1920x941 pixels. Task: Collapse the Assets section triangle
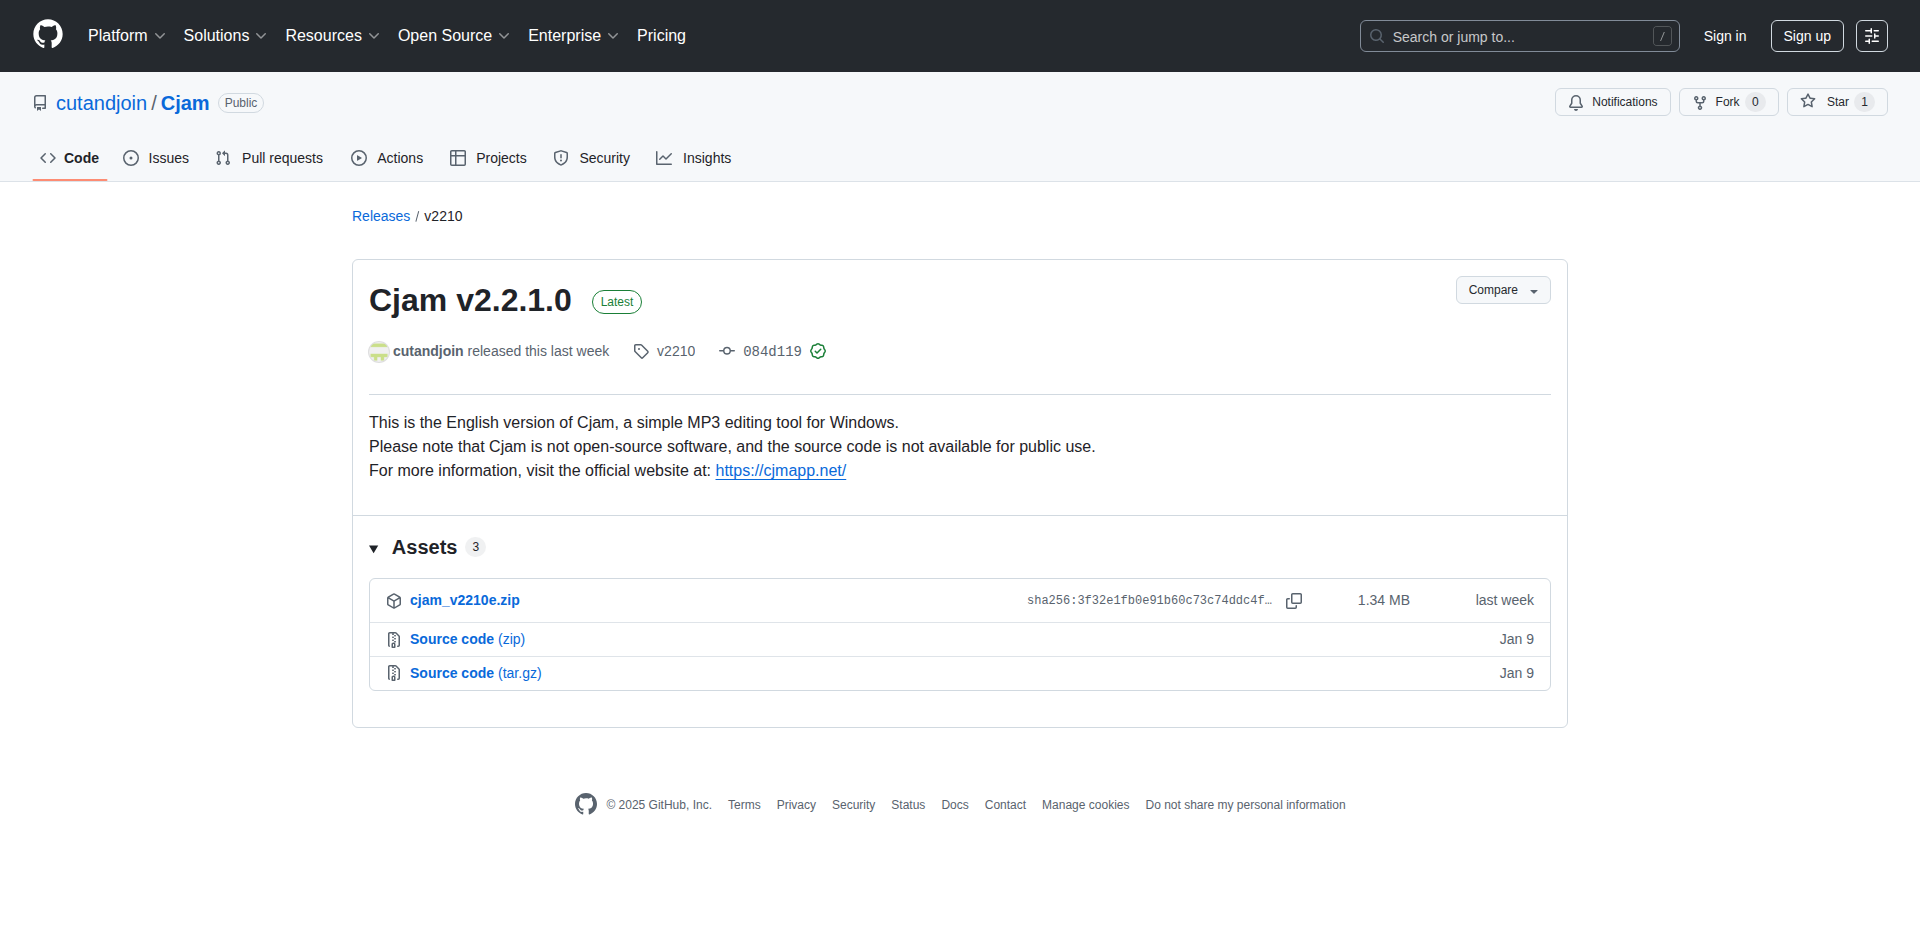tap(374, 548)
